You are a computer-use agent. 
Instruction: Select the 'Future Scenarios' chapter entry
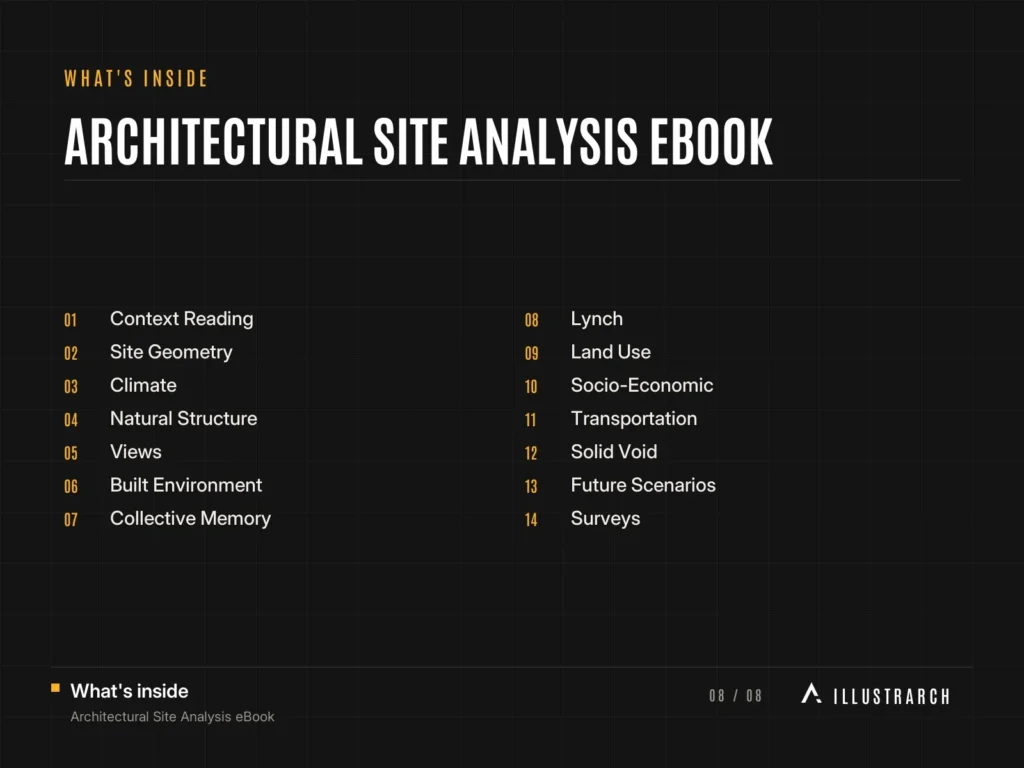point(643,485)
